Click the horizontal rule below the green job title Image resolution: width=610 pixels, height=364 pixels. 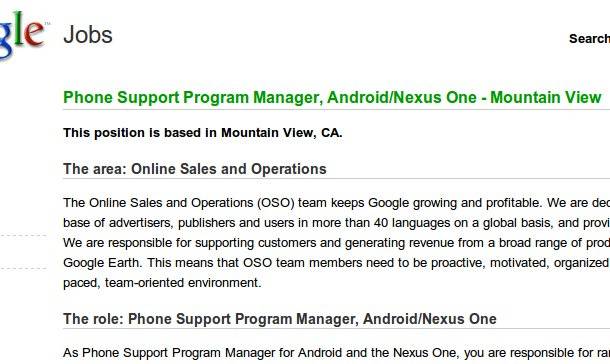[337, 110]
